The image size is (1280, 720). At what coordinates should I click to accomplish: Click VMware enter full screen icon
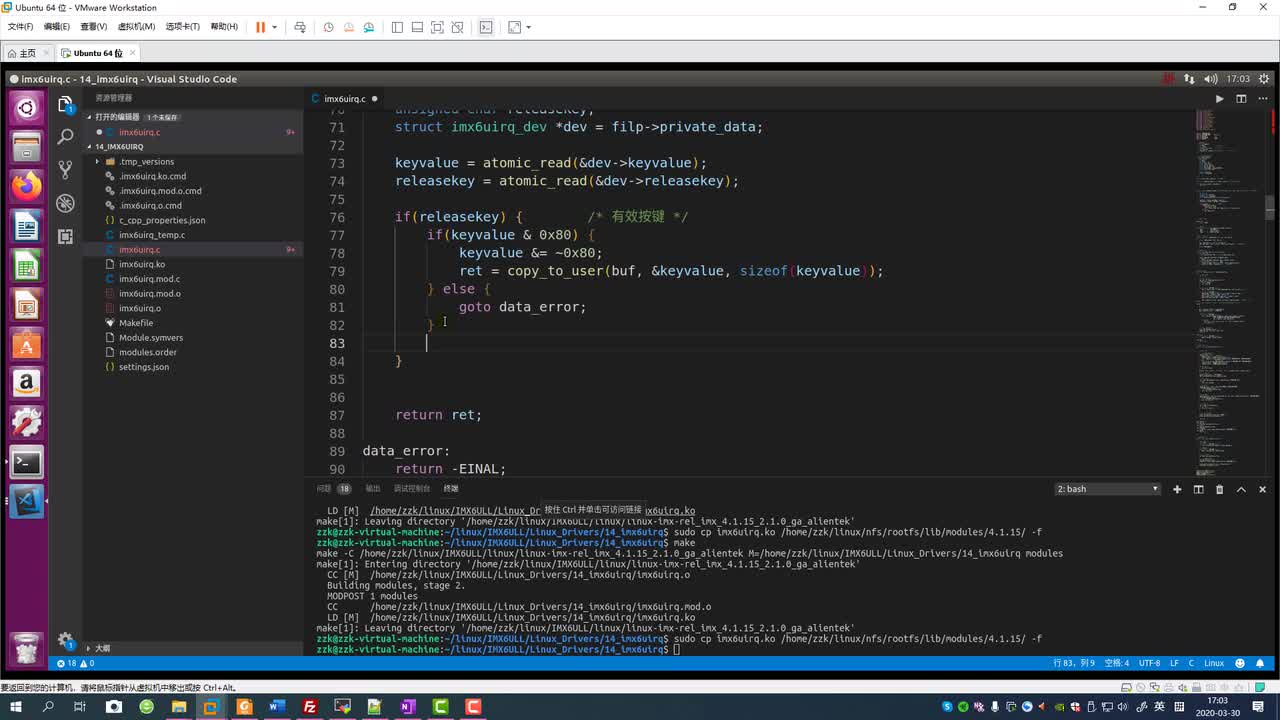437,27
